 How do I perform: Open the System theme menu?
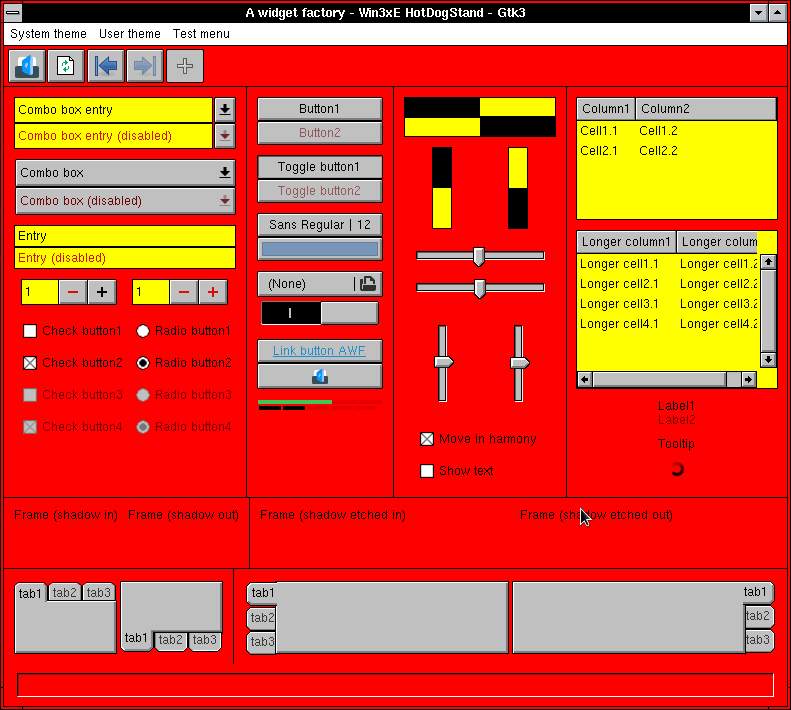(x=48, y=34)
